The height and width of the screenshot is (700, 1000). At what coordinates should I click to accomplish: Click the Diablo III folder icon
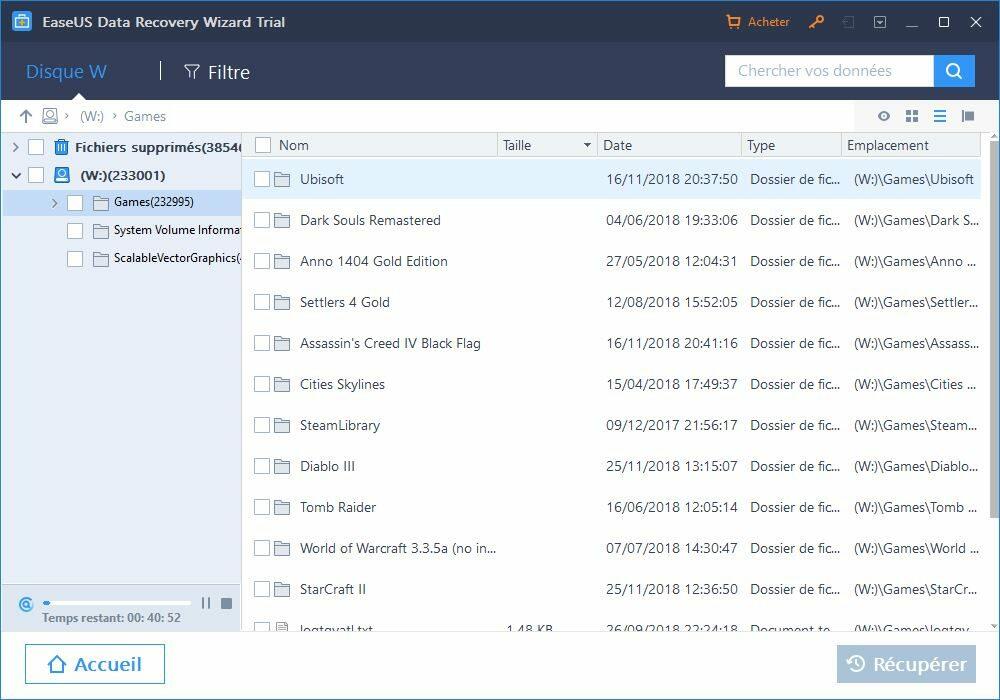(282, 467)
